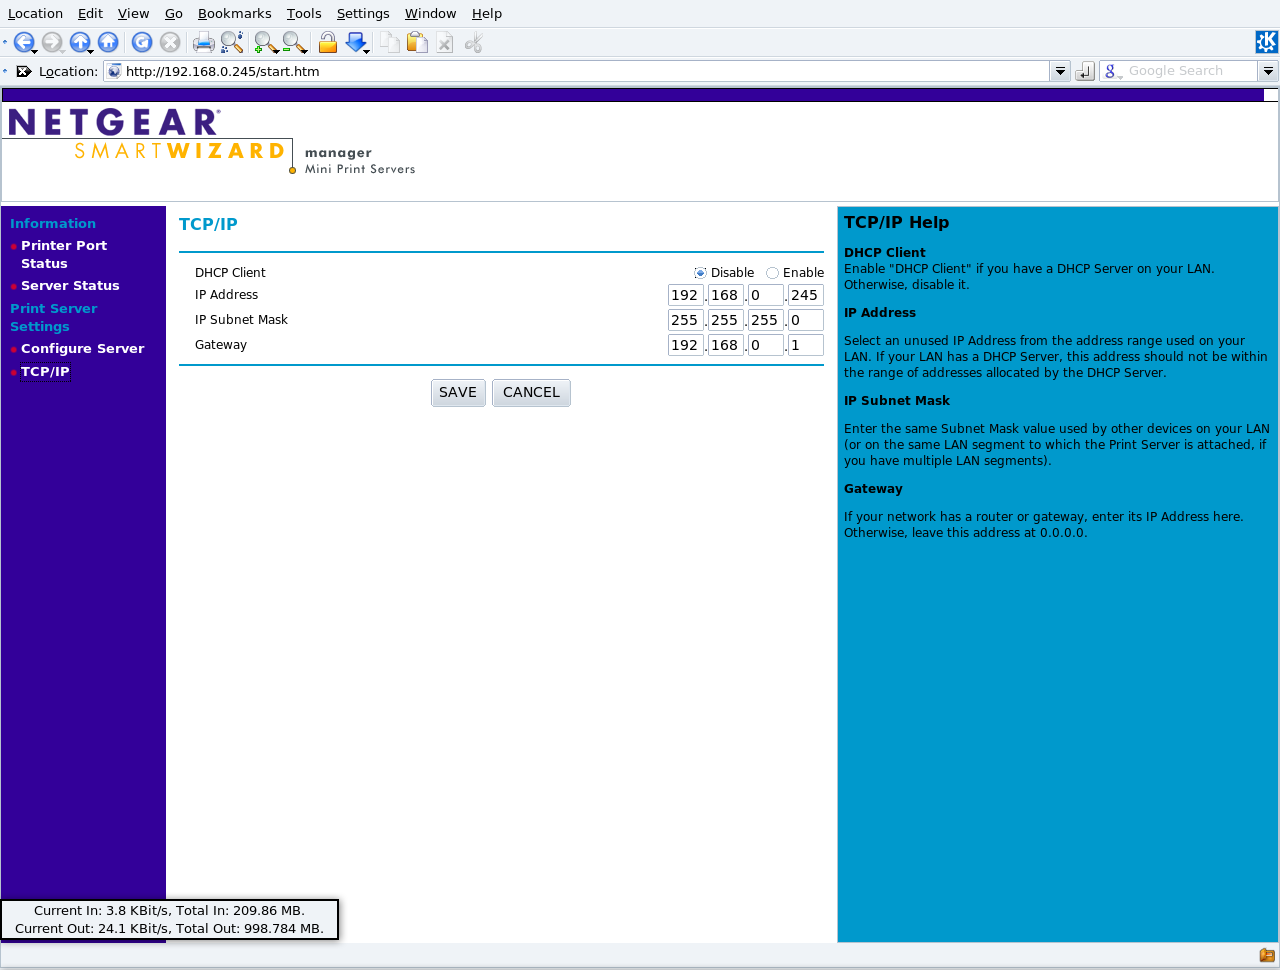1280x970 pixels.
Task: Click the Google search provider icon
Action: 1111,71
